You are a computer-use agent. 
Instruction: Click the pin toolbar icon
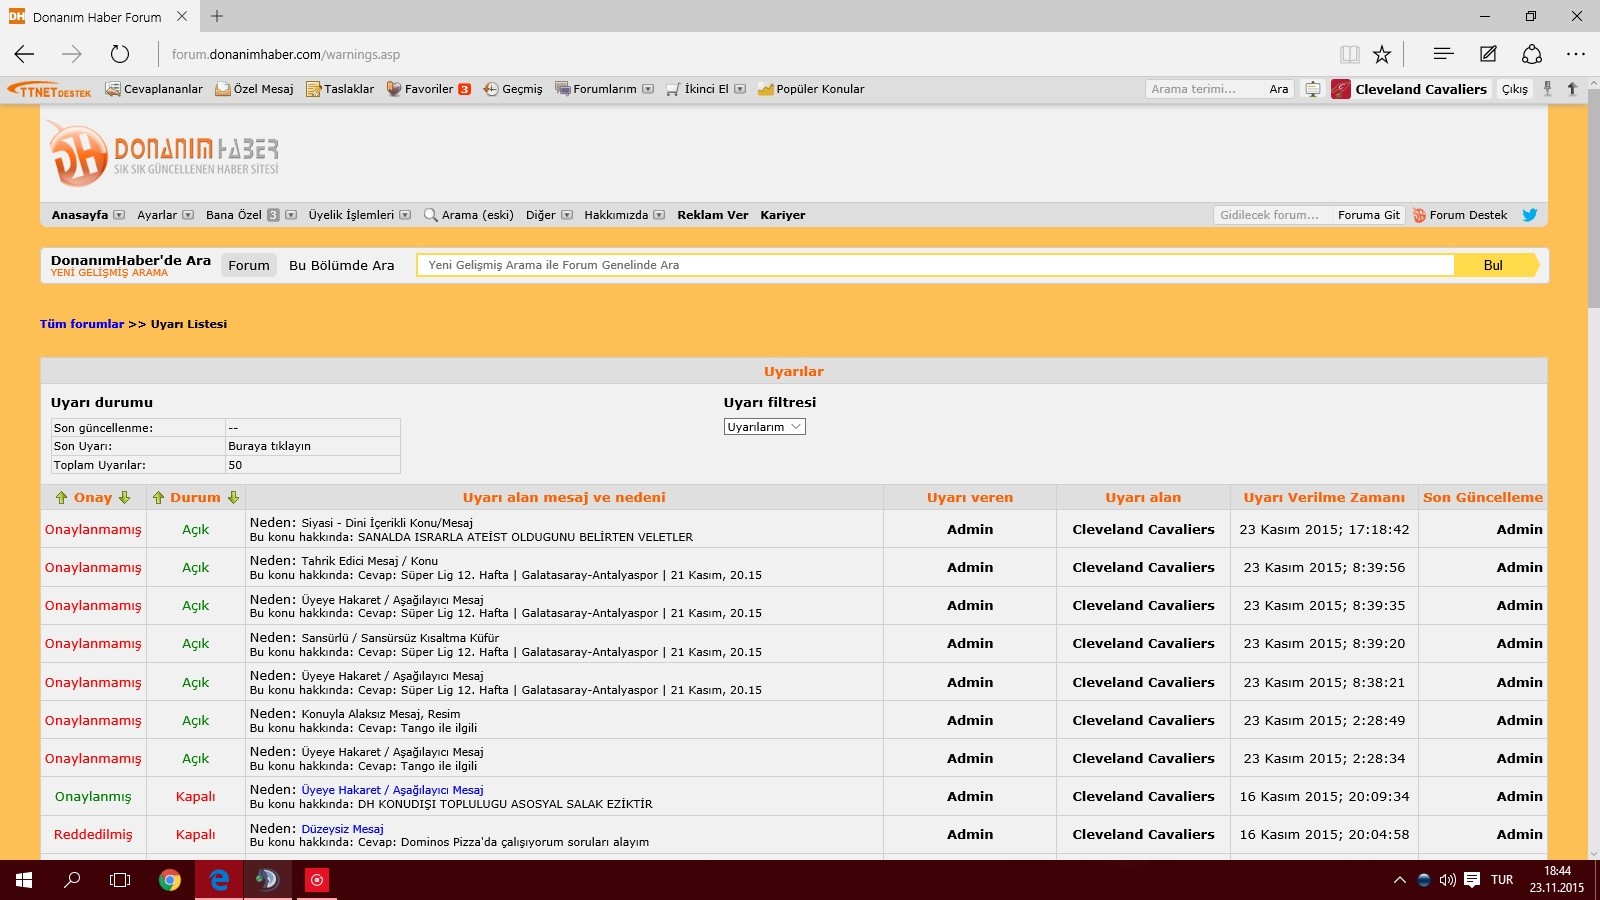click(x=1547, y=89)
